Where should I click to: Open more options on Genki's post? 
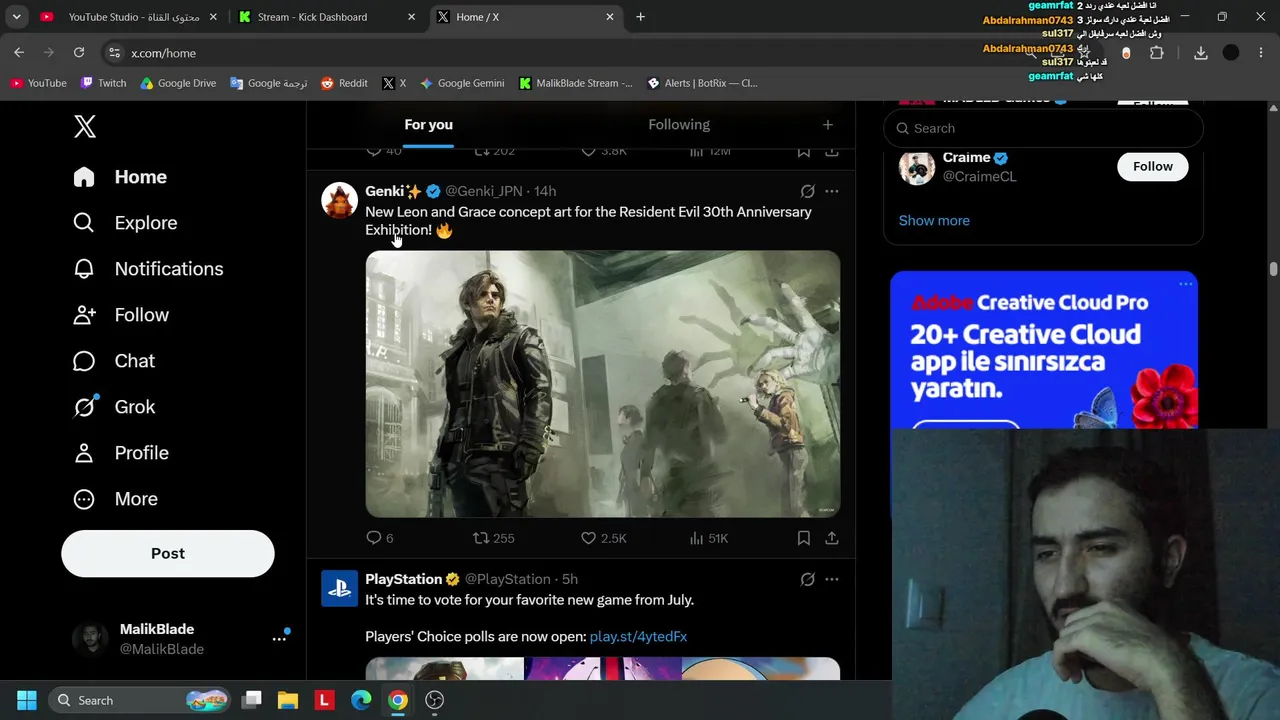tap(831, 191)
